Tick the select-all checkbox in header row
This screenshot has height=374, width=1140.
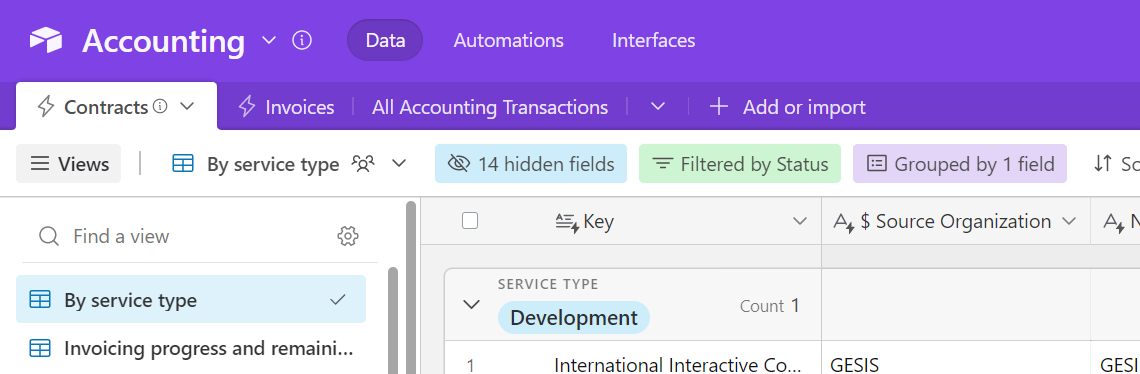pos(470,220)
